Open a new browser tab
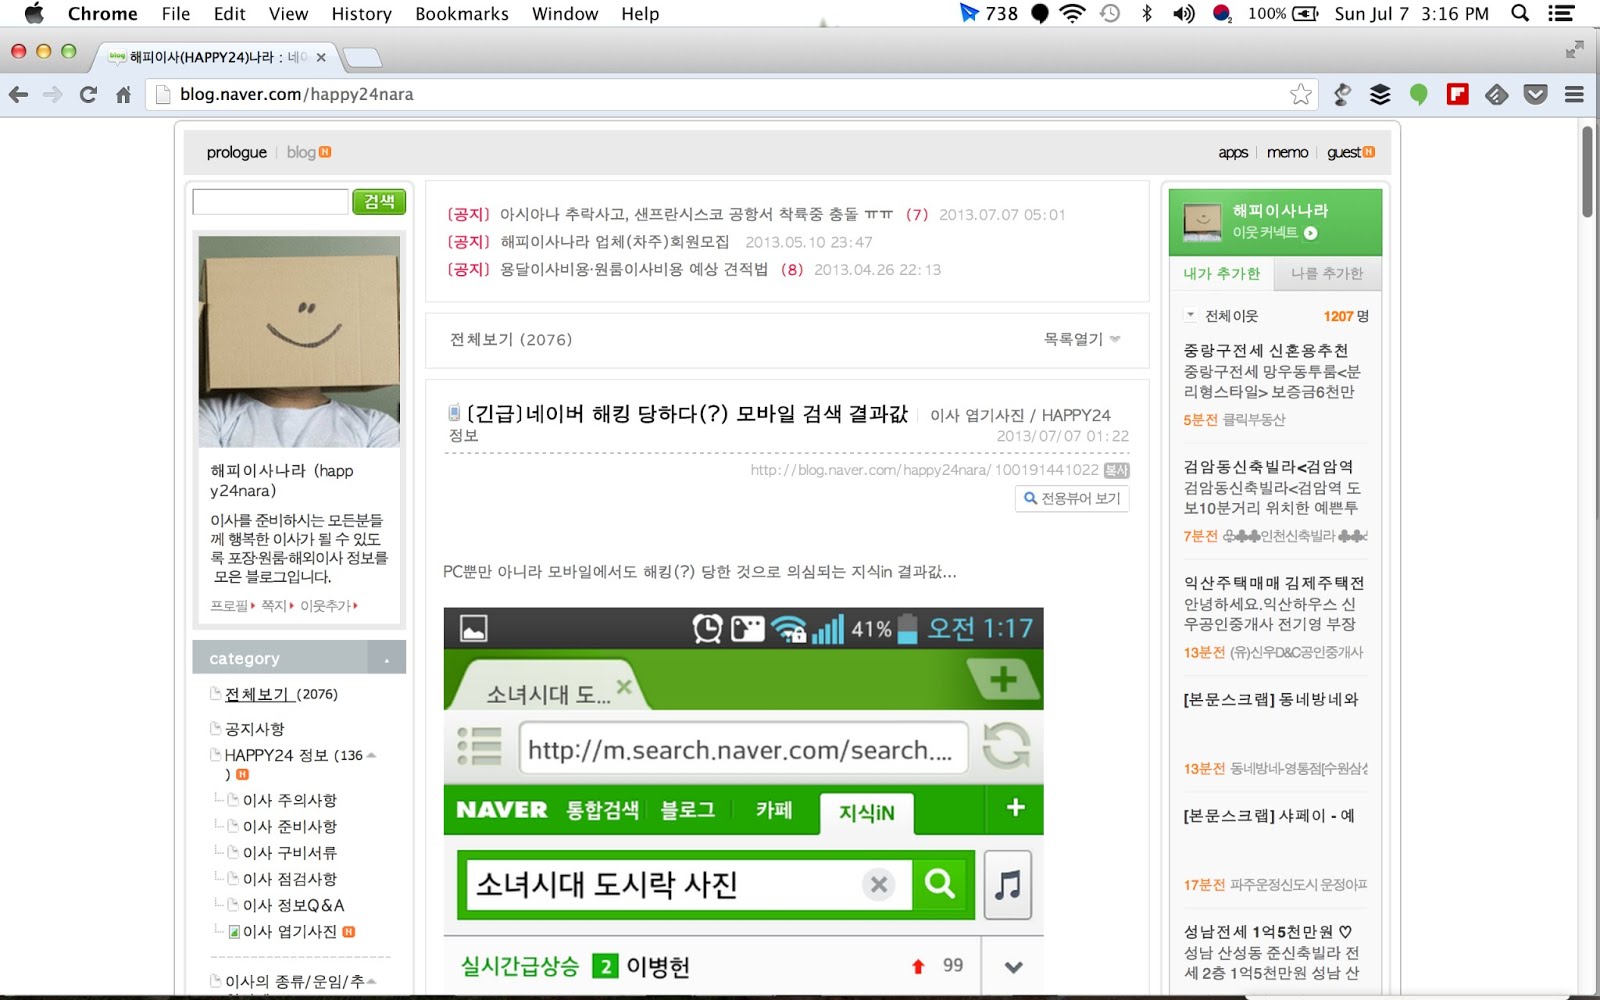This screenshot has width=1600, height=1000. 362,57
